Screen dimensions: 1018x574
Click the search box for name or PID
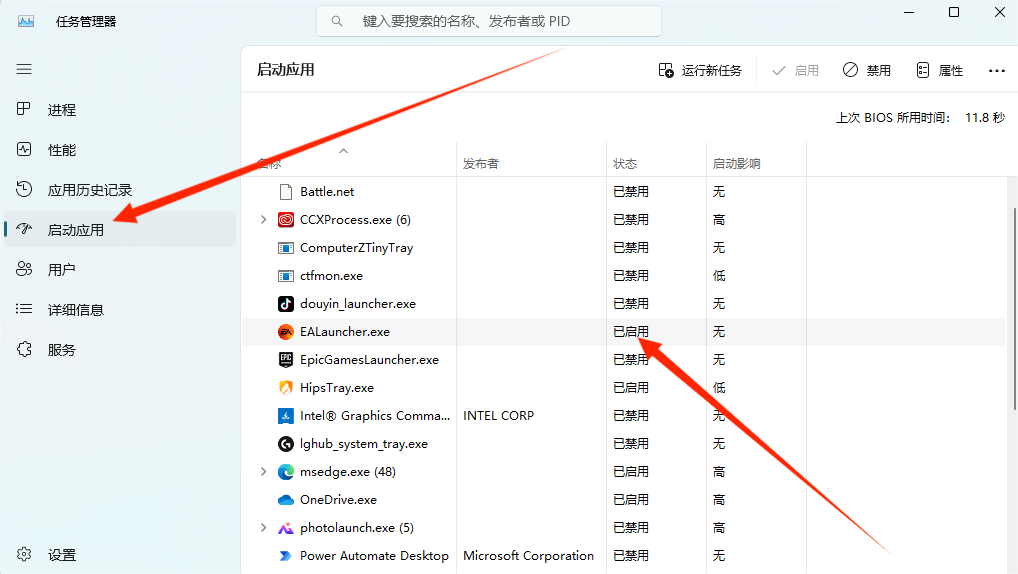[489, 21]
